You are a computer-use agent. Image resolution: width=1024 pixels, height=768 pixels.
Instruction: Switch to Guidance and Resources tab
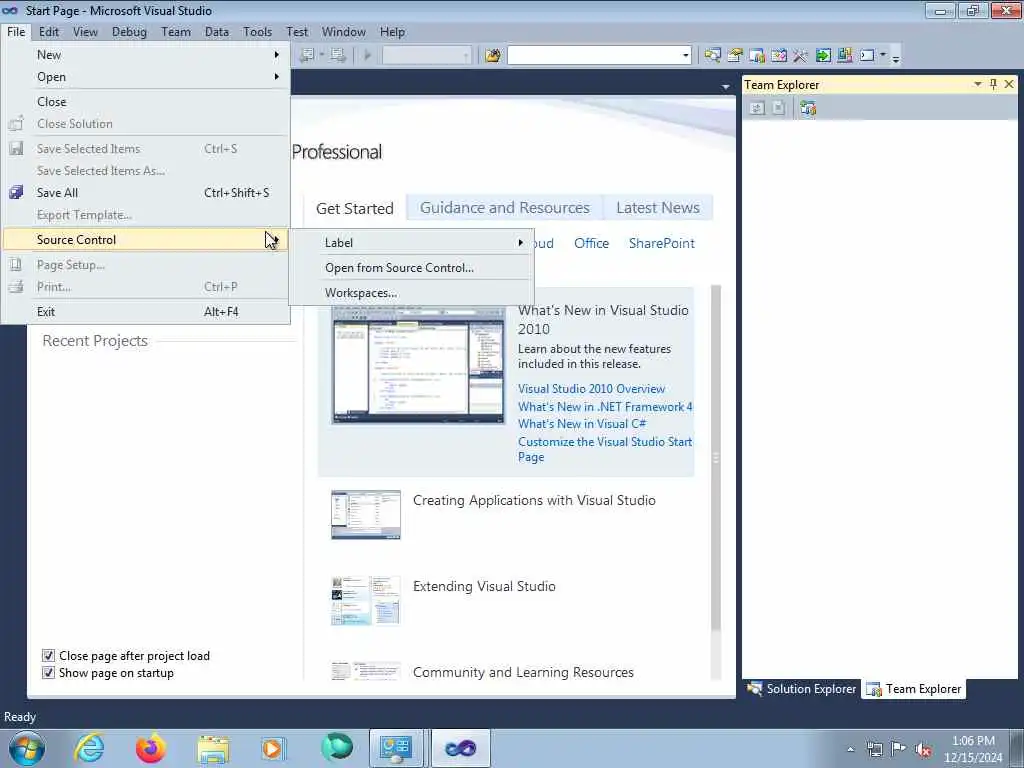coord(504,208)
